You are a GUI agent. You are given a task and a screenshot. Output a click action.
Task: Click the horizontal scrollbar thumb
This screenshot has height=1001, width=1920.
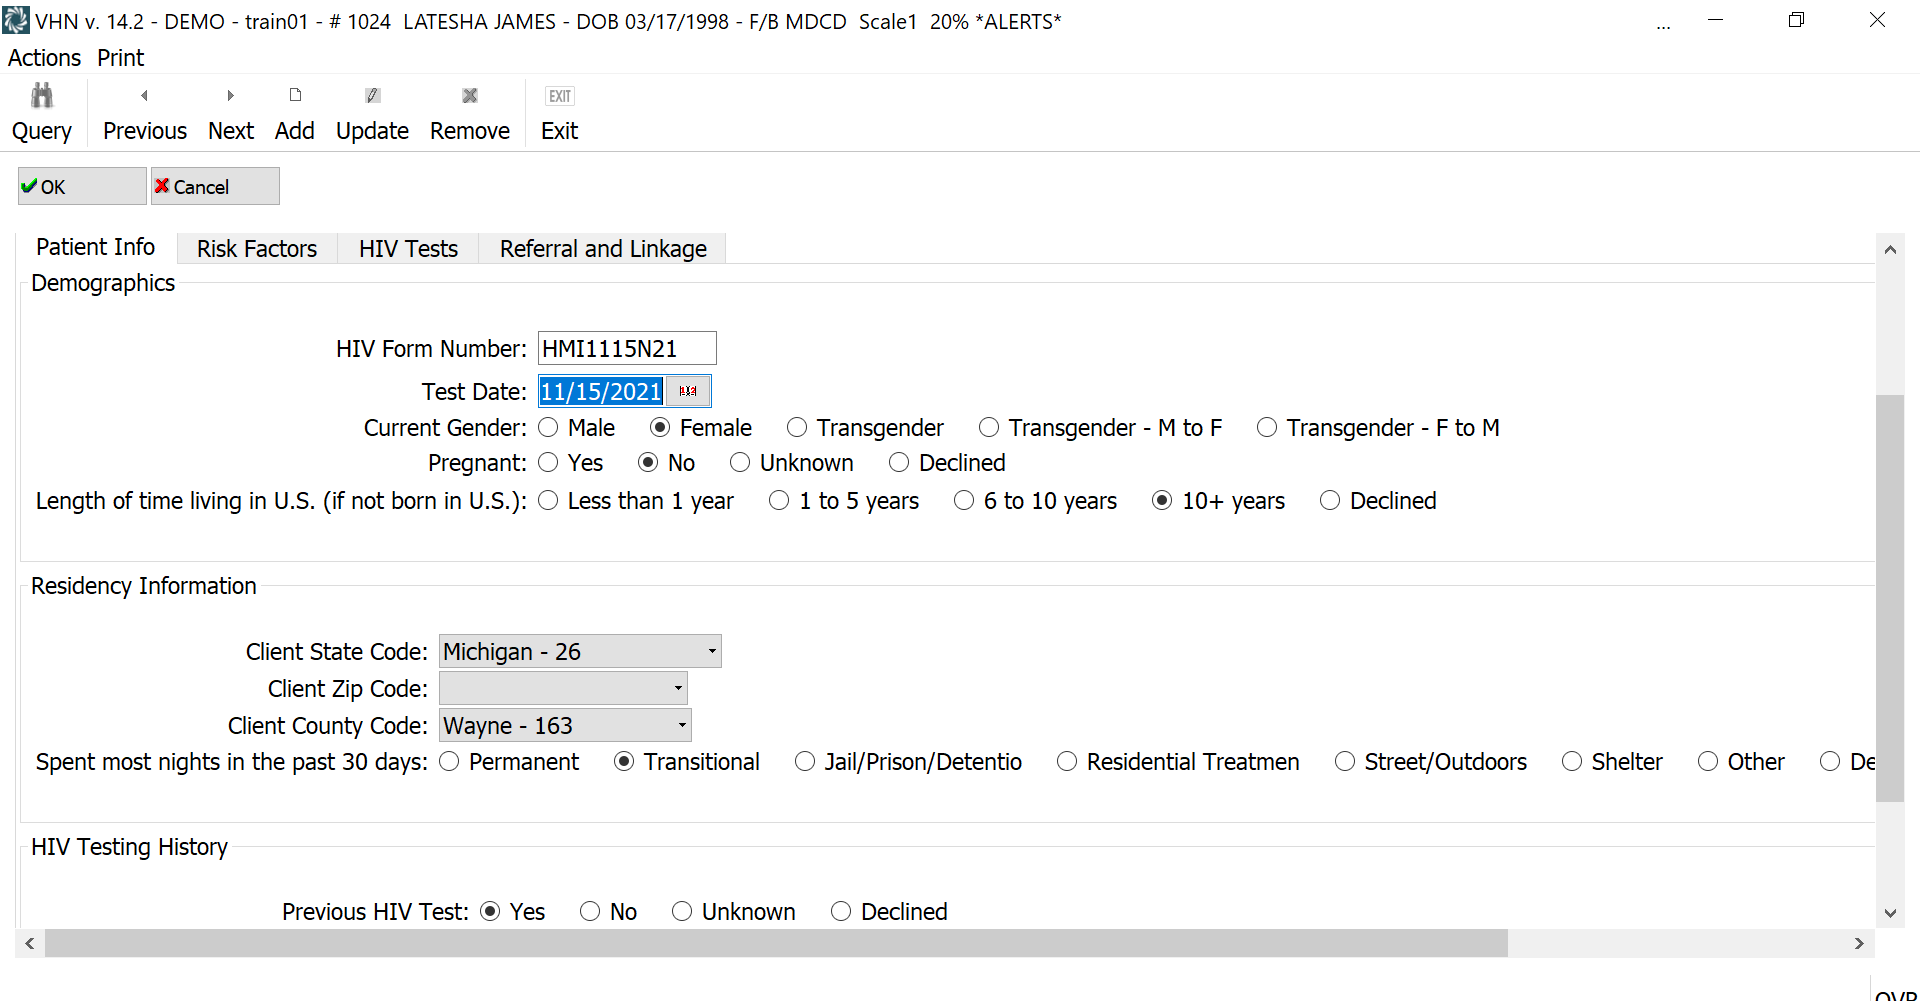[776, 943]
